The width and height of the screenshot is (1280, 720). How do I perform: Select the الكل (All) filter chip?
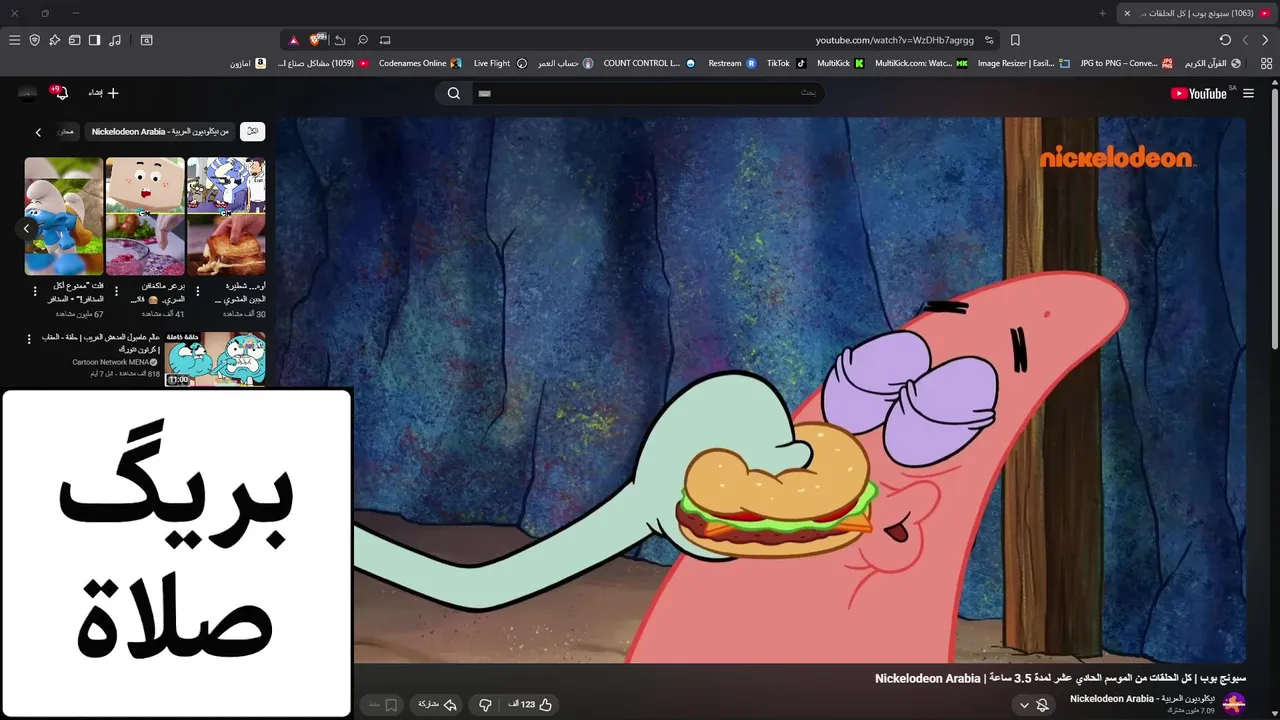253,131
